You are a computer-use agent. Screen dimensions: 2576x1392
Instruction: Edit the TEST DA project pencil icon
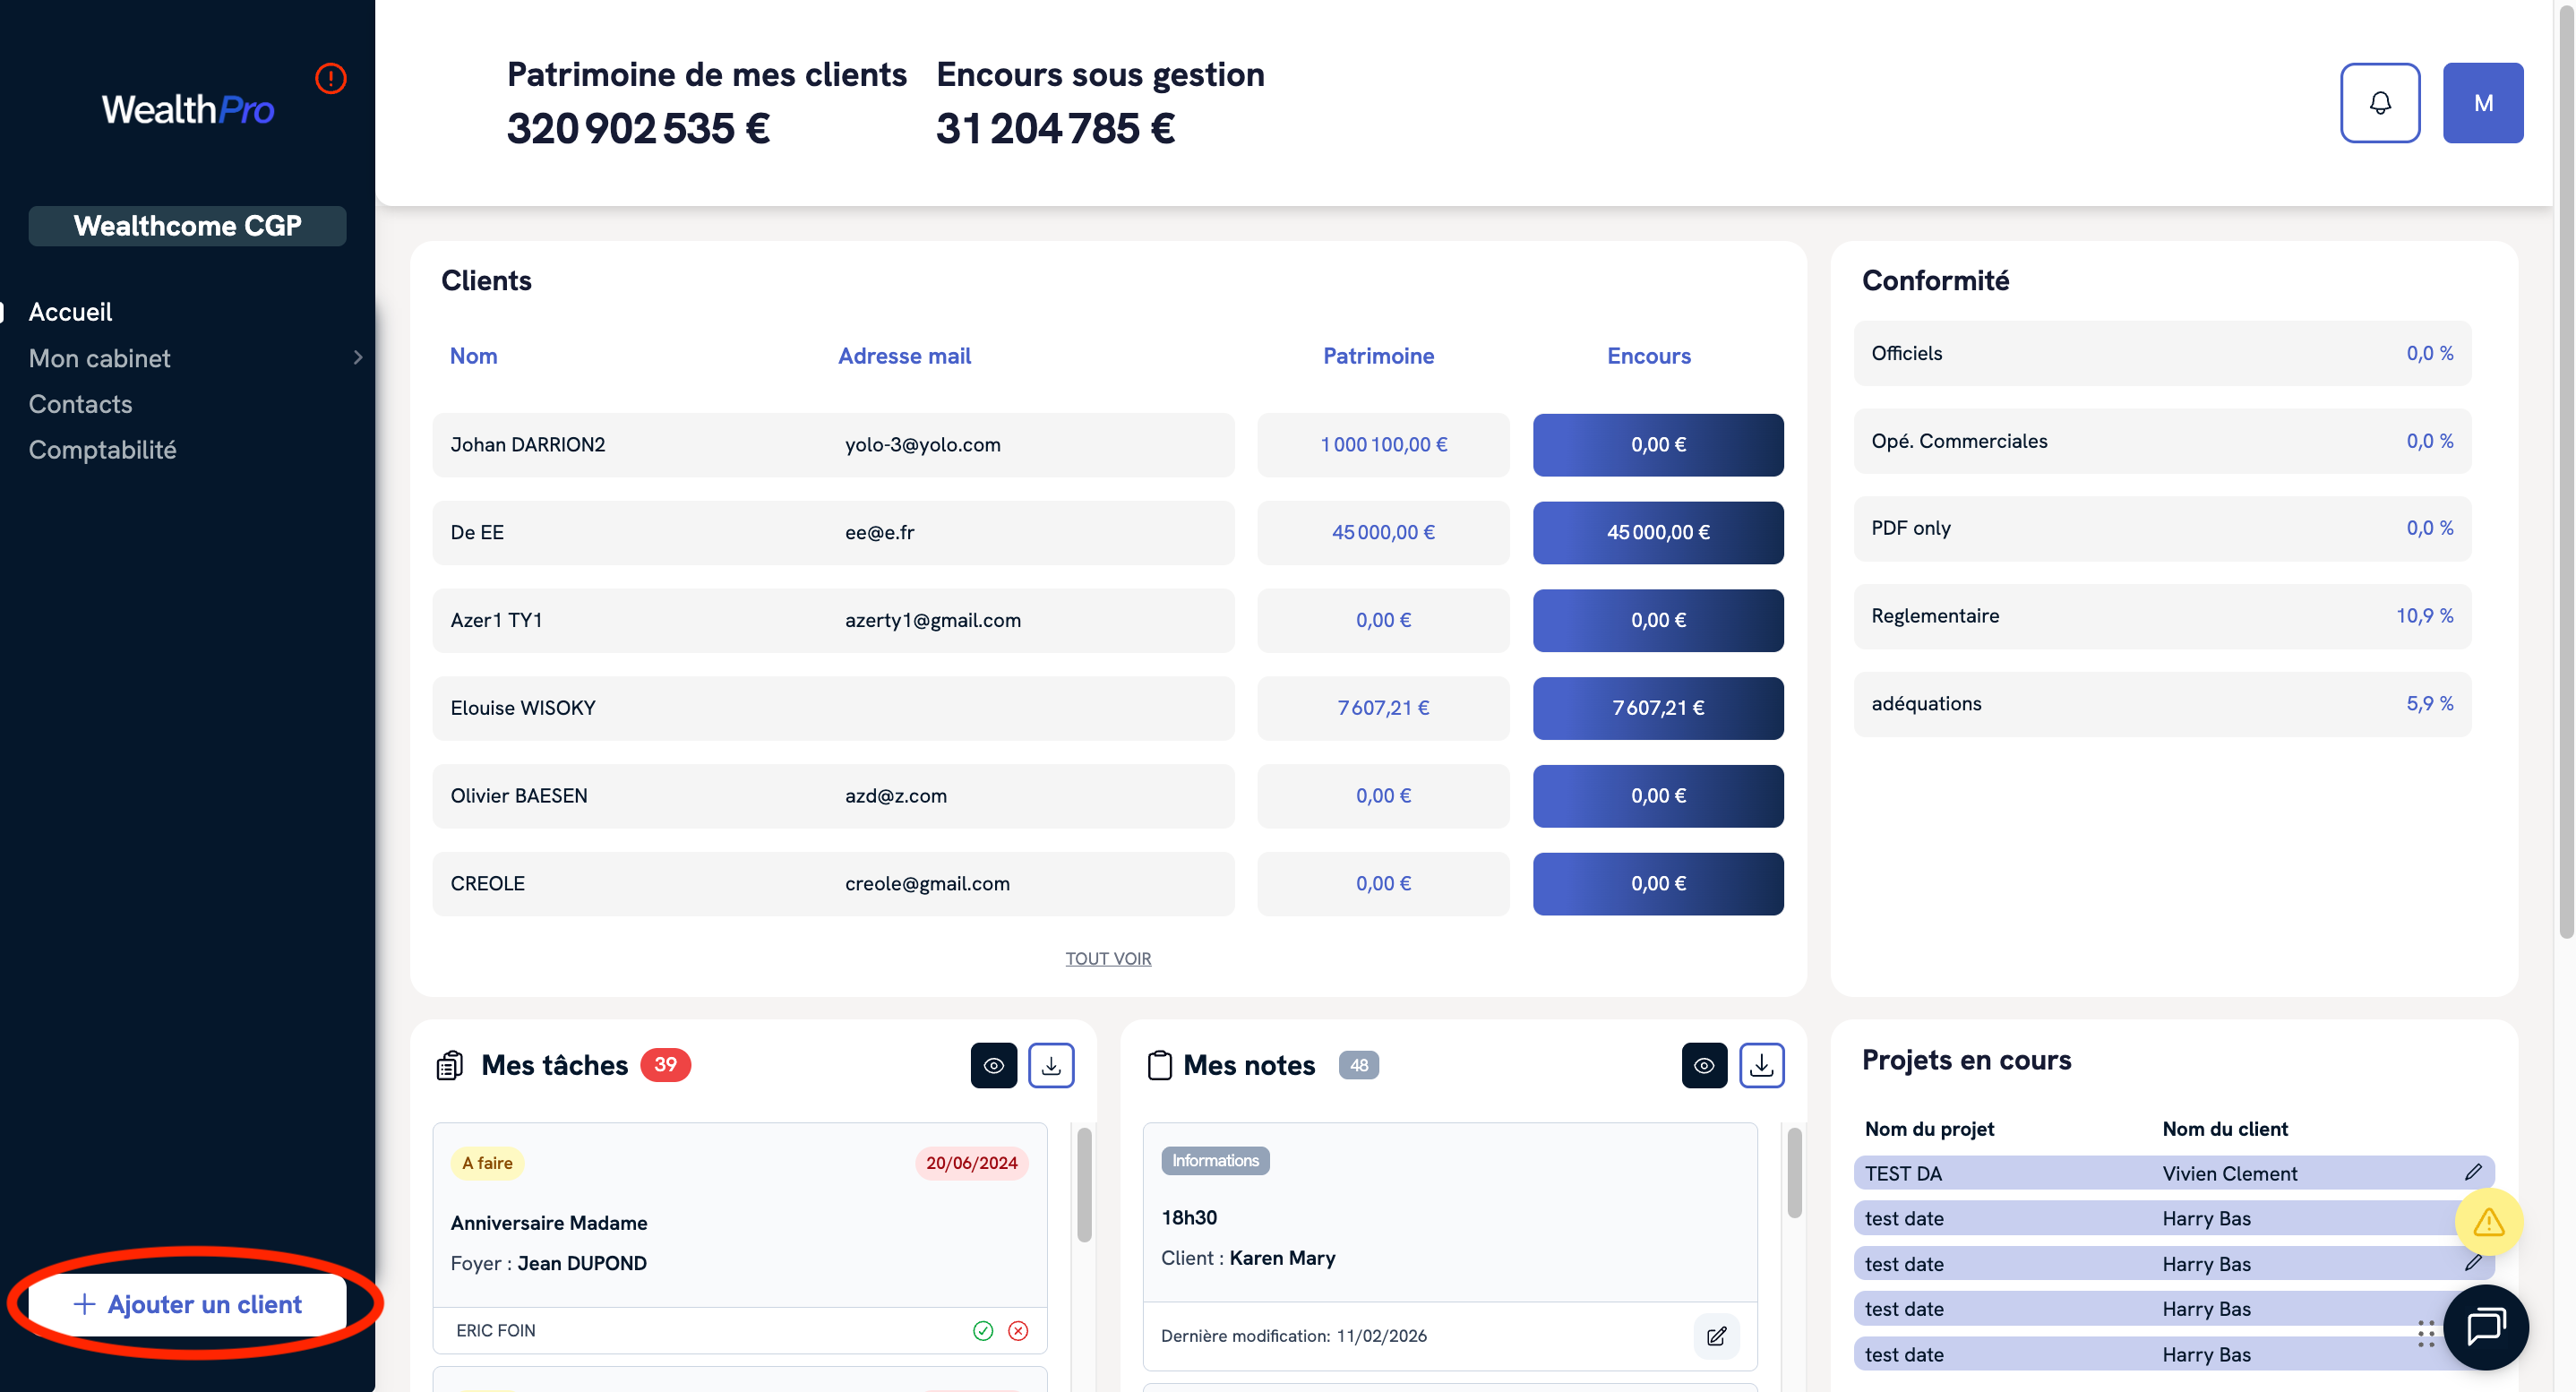pos(2472,1172)
